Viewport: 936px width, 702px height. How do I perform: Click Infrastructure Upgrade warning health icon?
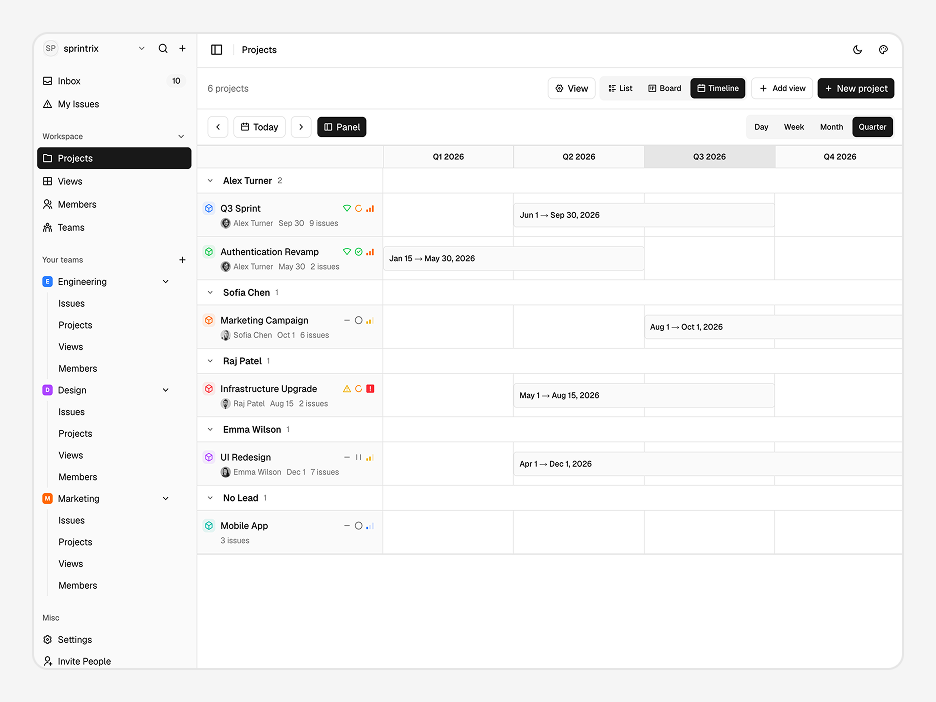[x=347, y=389]
